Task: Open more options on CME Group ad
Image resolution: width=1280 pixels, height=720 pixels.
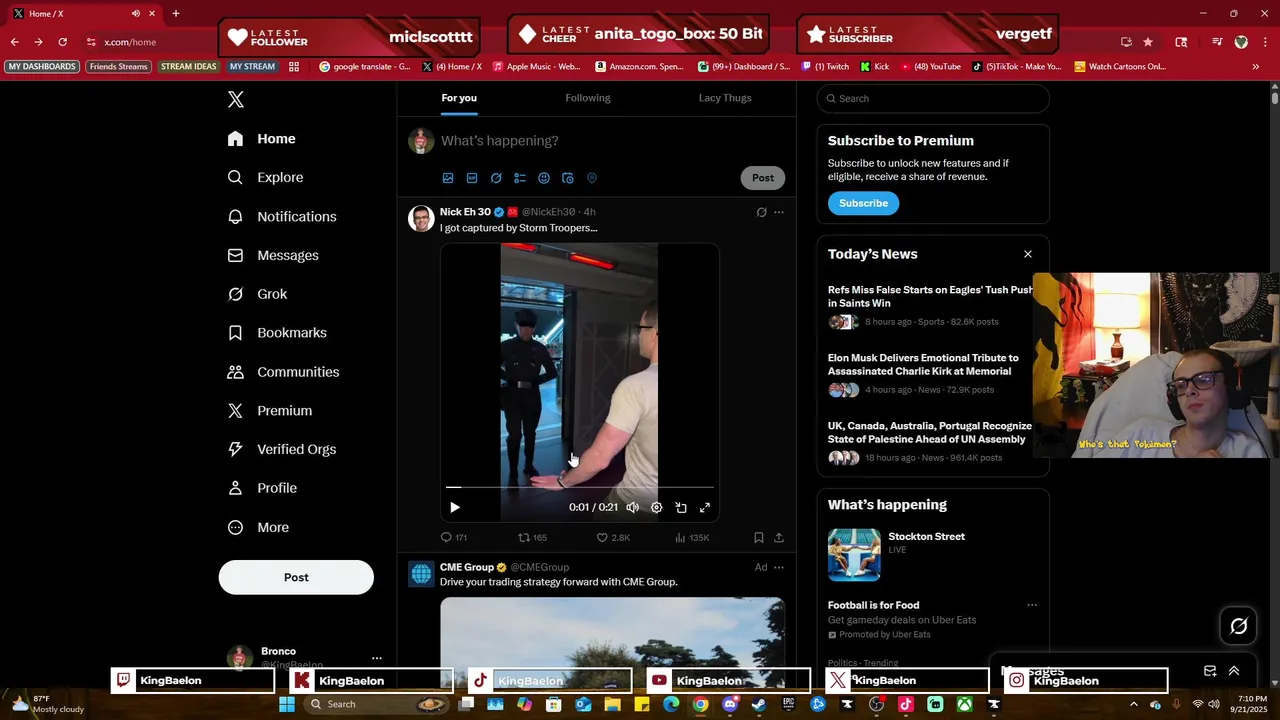Action: click(x=779, y=568)
